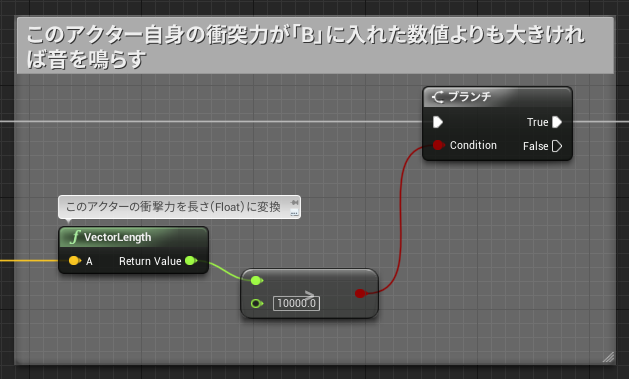Select the ブランチ node header

tap(497, 97)
